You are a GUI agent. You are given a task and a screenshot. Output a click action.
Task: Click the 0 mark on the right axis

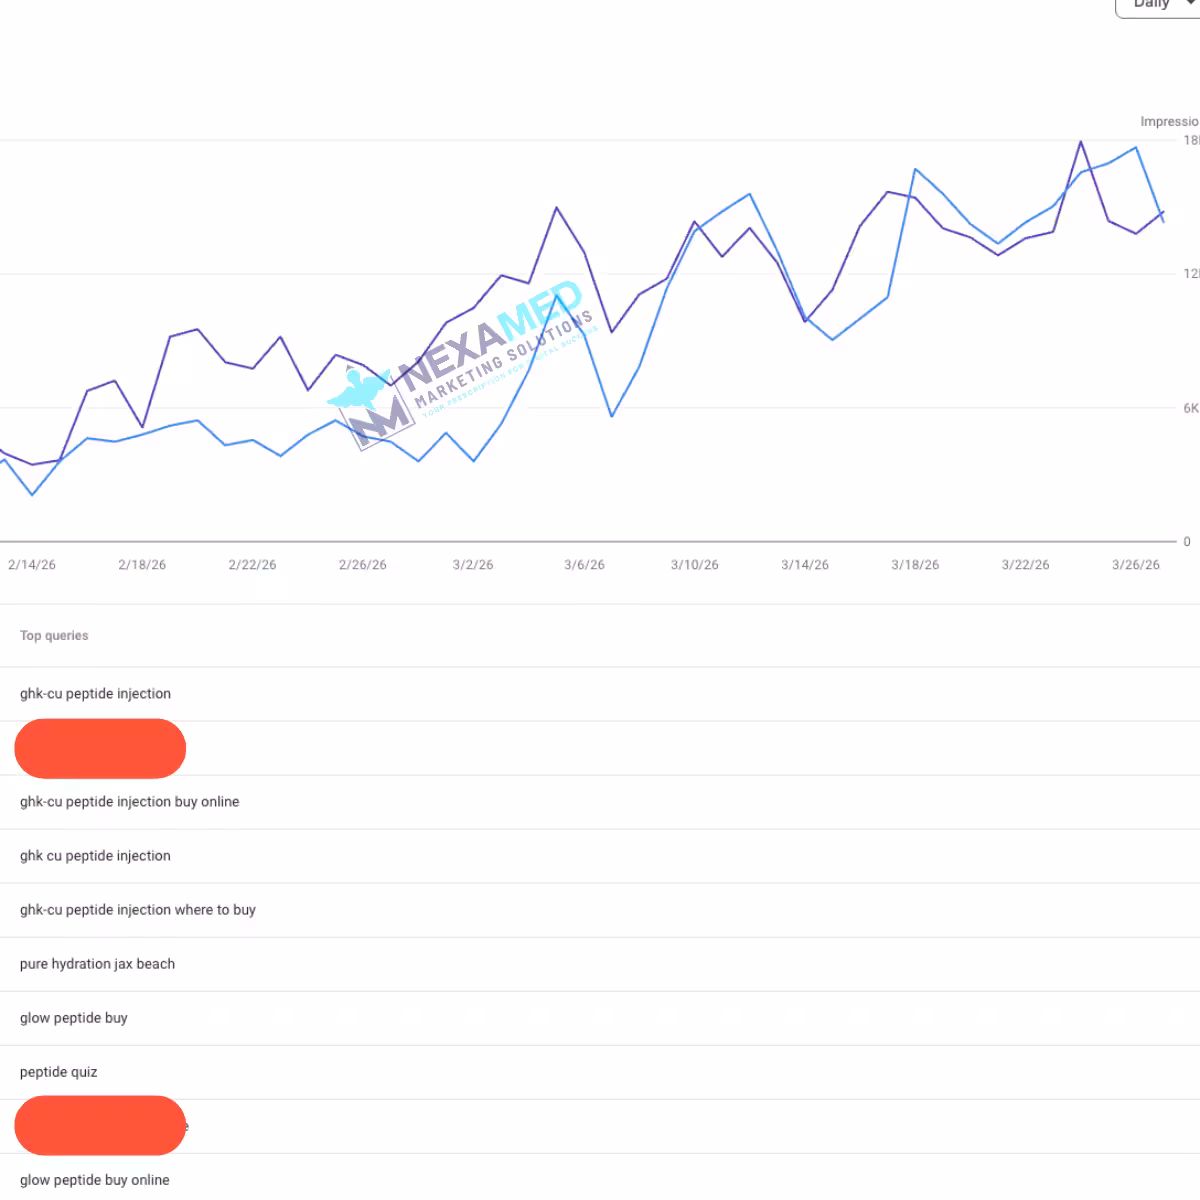[x=1186, y=542]
